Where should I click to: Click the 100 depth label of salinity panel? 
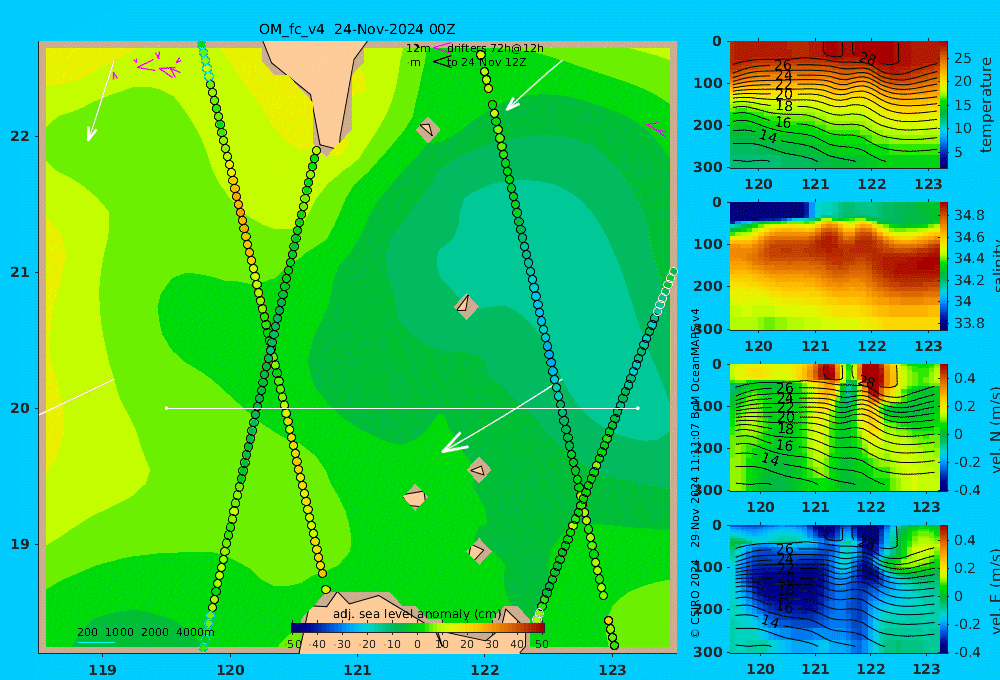pos(708,244)
